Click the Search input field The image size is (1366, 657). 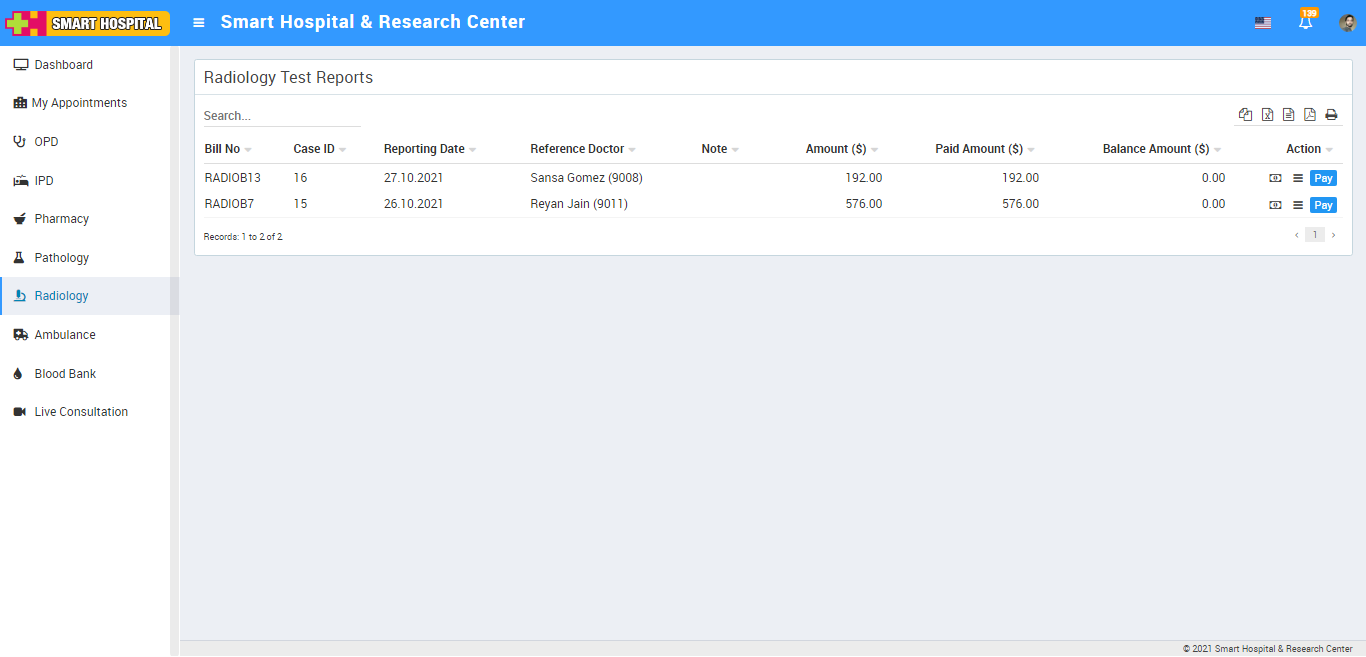[x=281, y=116]
